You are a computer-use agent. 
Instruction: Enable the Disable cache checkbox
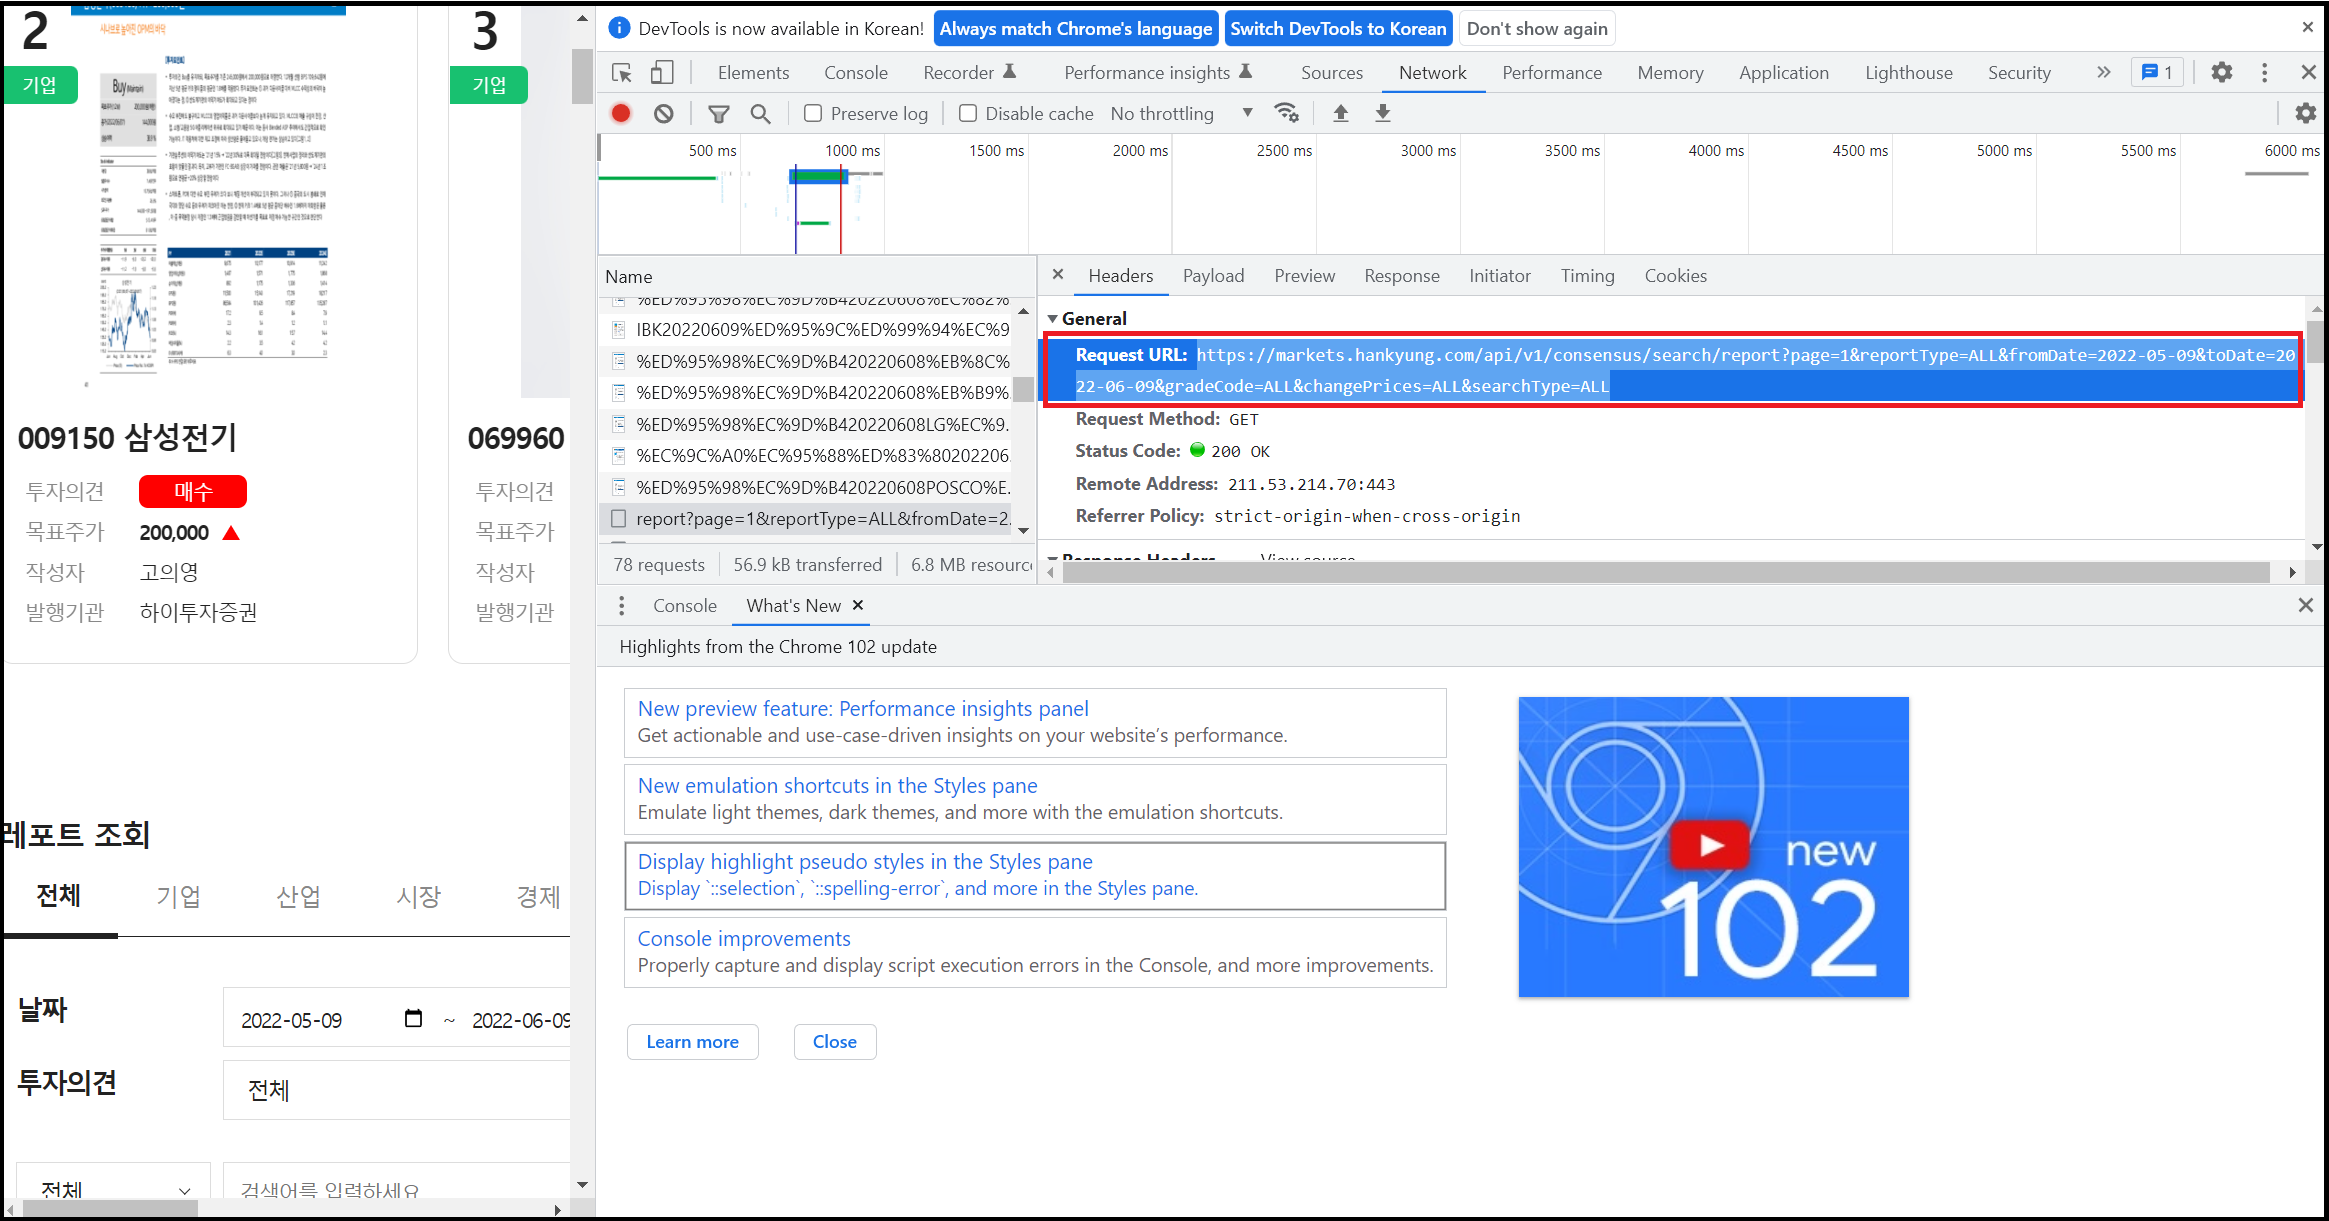pos(968,114)
